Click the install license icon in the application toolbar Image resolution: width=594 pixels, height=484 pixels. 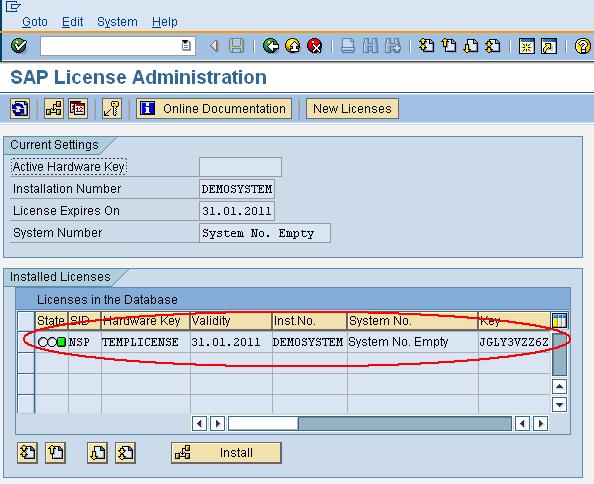[54, 109]
